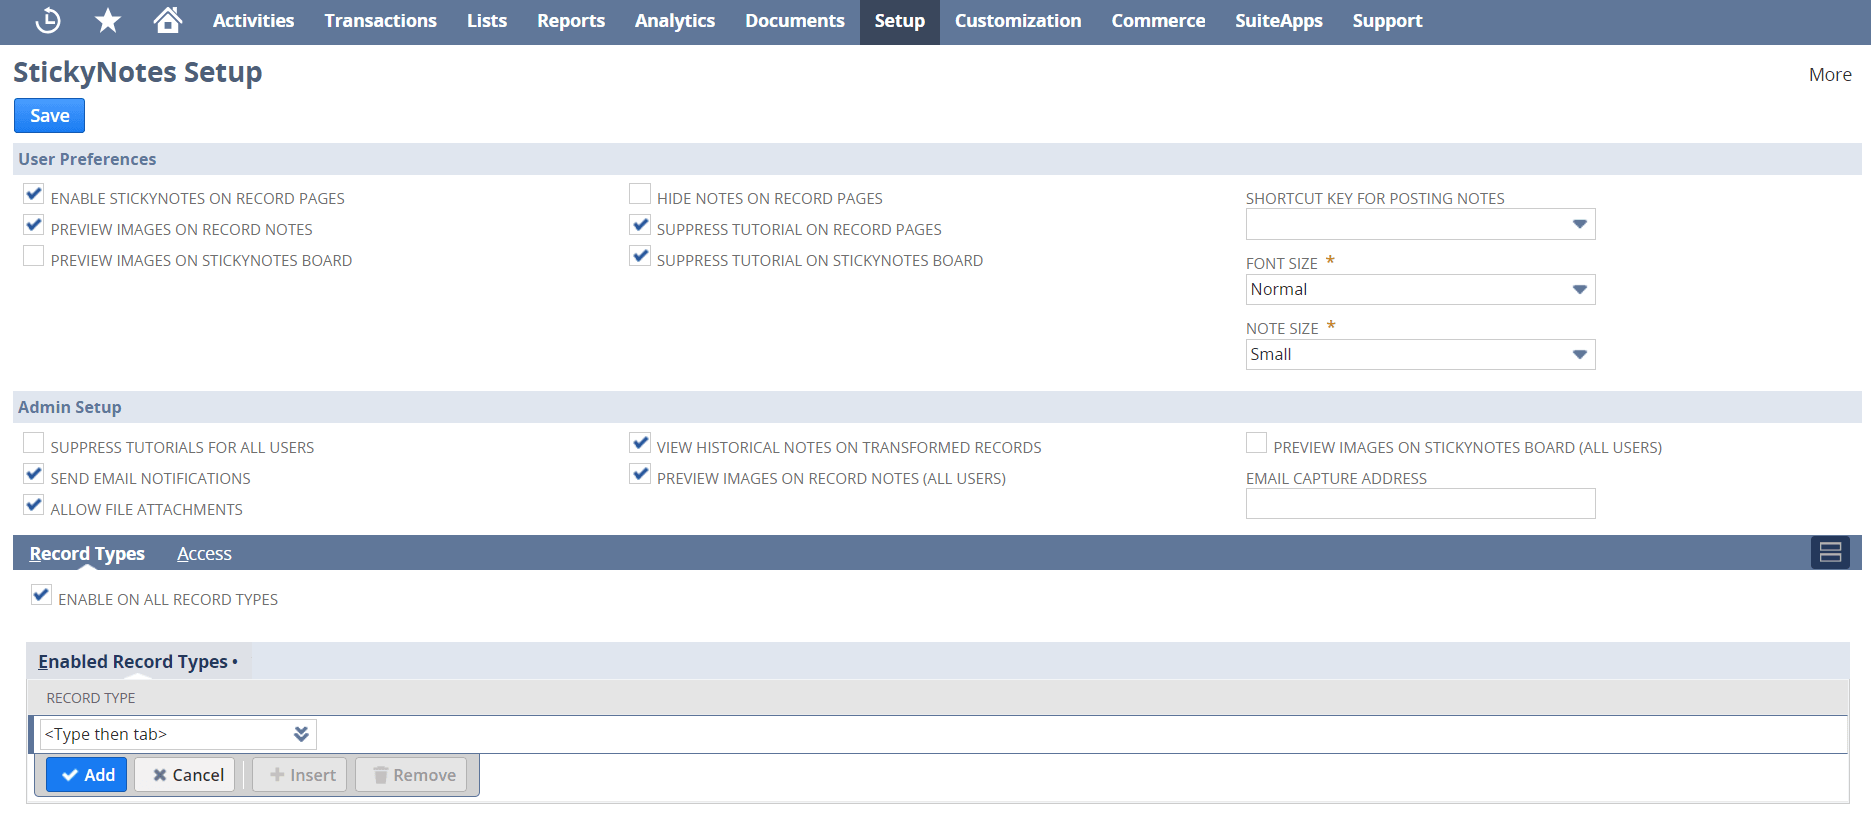Toggle the subtab layout icon
Screen dimensions: 1871x824
[1830, 553]
